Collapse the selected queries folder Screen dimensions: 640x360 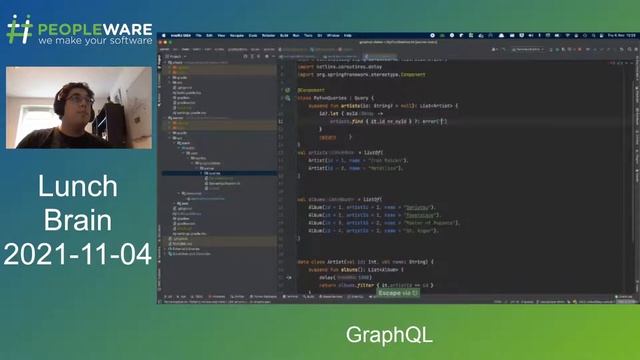click(x=201, y=173)
